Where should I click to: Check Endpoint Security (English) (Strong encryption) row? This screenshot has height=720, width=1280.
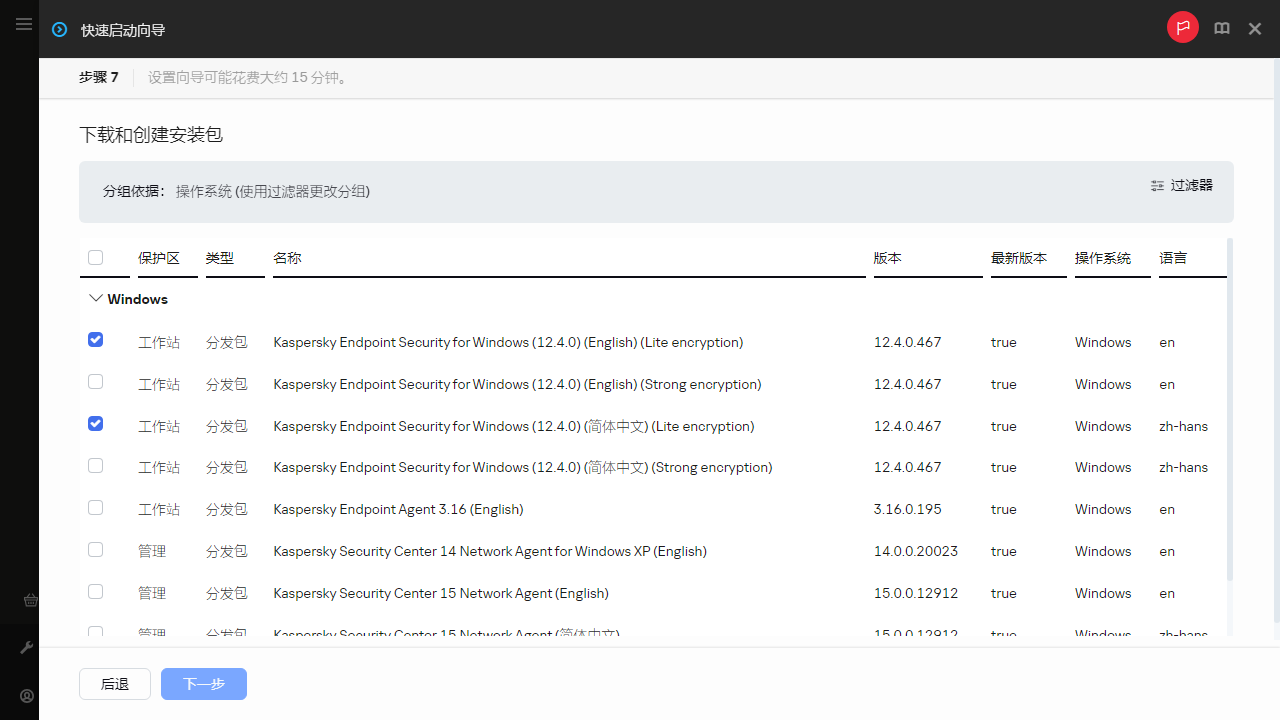[x=95, y=381]
